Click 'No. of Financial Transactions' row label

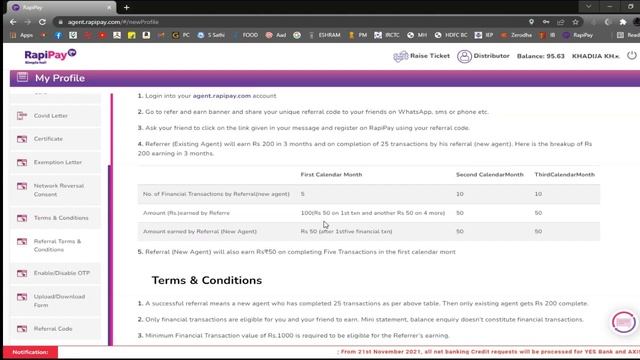[x=216, y=194]
